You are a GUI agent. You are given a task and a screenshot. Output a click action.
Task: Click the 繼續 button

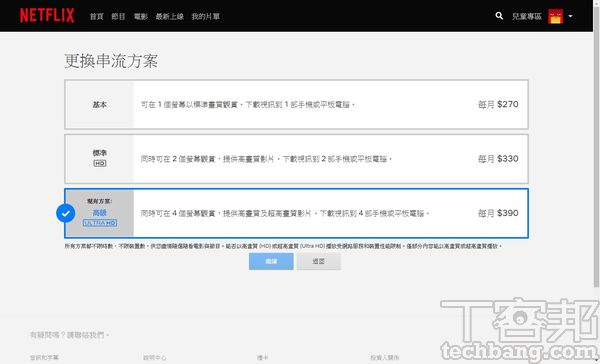271,261
